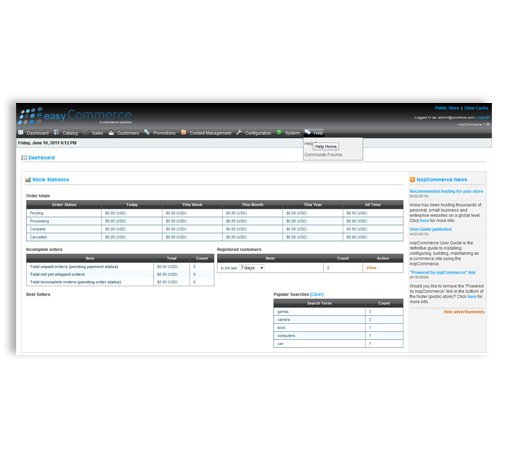This screenshot has width=517, height=459.
Task: Open the Public Store link
Action: pos(447,108)
